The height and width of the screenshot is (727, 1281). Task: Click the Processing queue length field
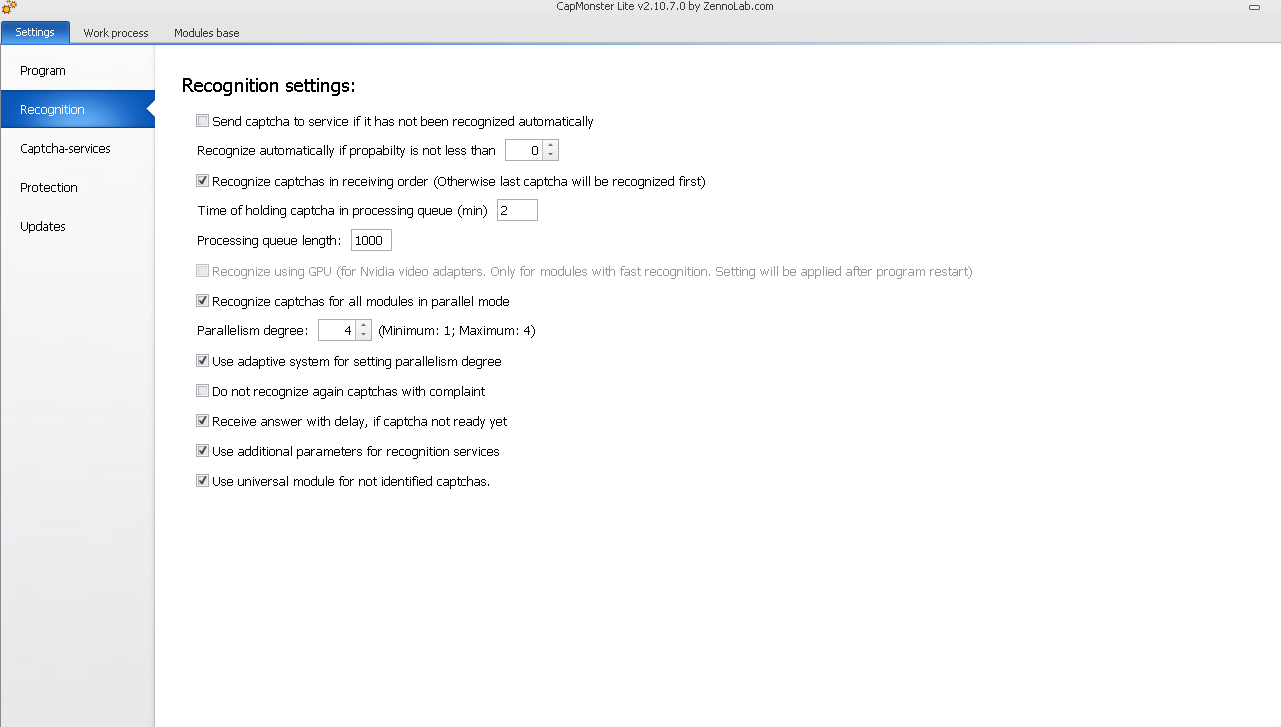371,240
